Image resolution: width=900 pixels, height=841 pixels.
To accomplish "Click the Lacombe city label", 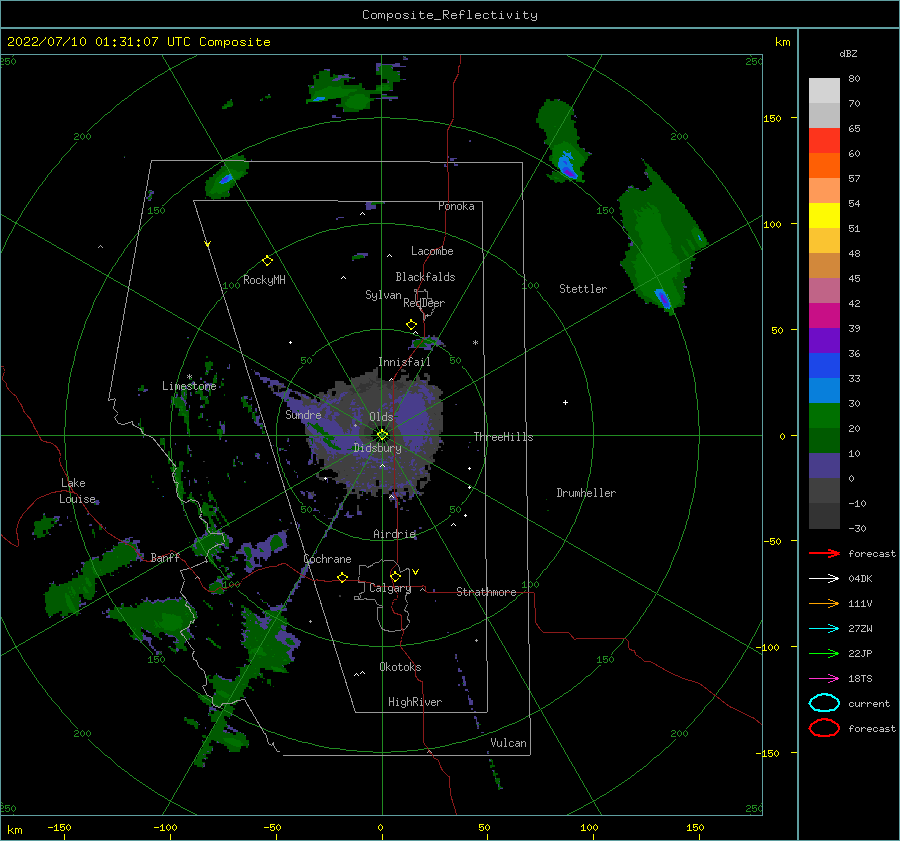I will coord(432,251).
